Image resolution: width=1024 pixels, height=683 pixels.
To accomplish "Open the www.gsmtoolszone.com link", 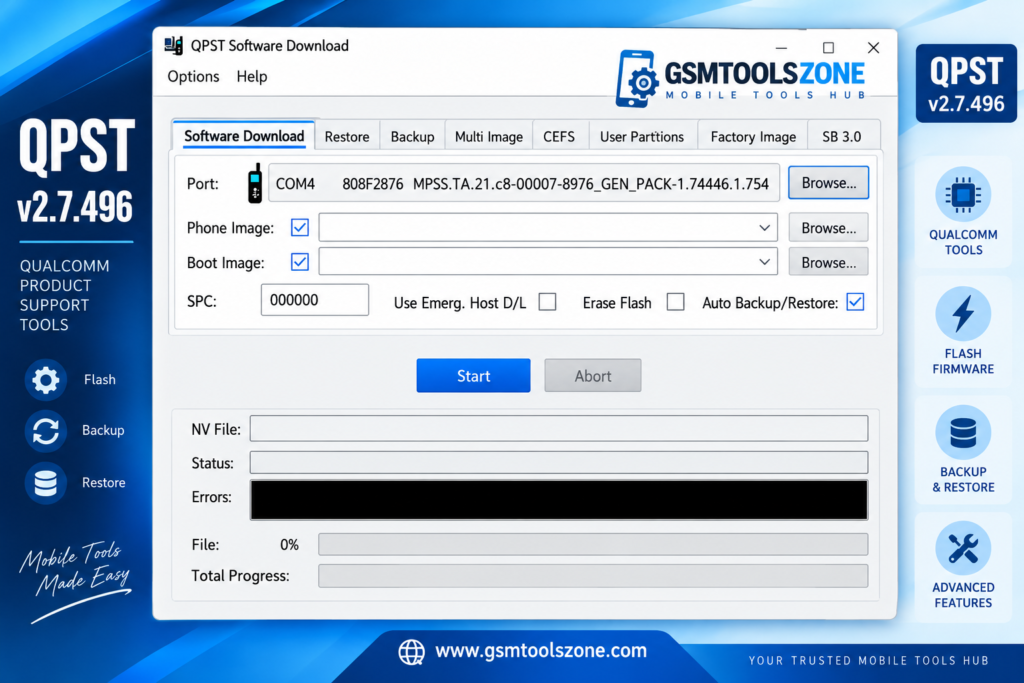I will point(541,651).
